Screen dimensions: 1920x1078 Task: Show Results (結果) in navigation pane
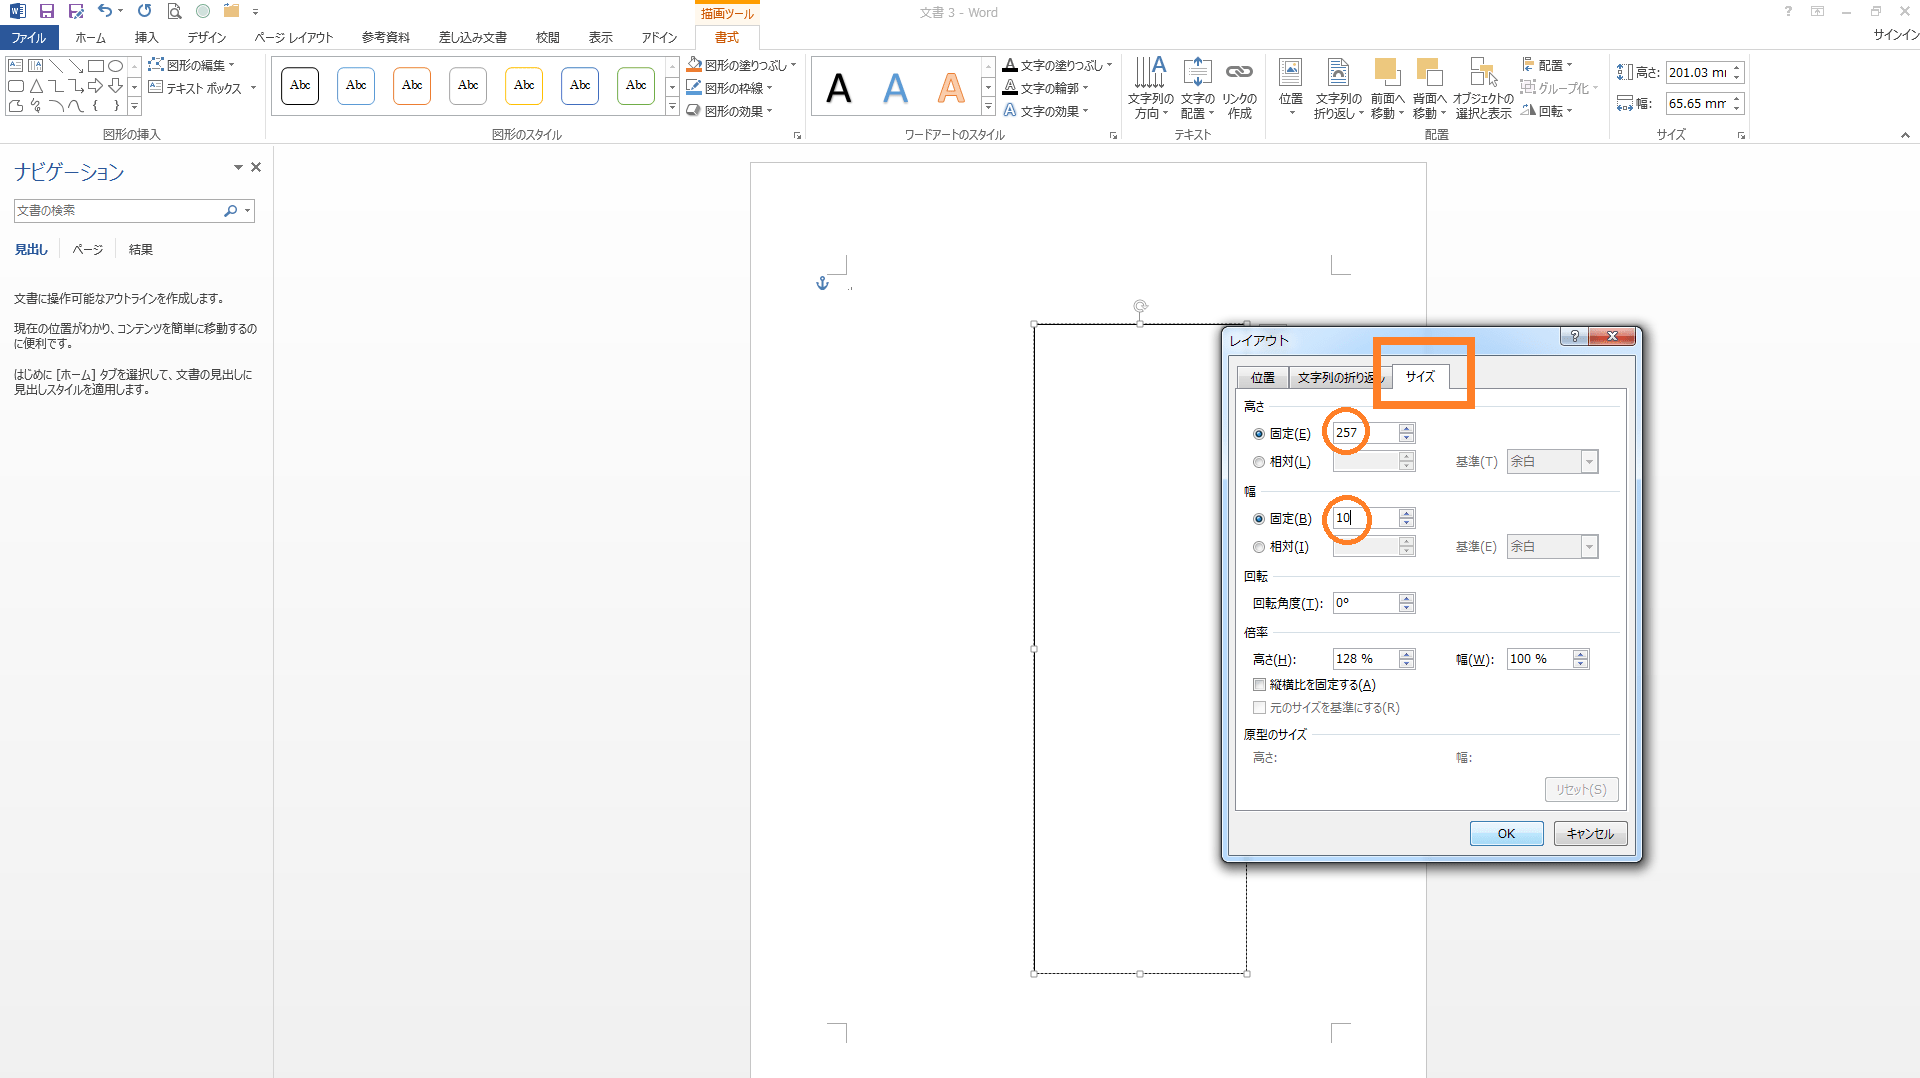(141, 249)
